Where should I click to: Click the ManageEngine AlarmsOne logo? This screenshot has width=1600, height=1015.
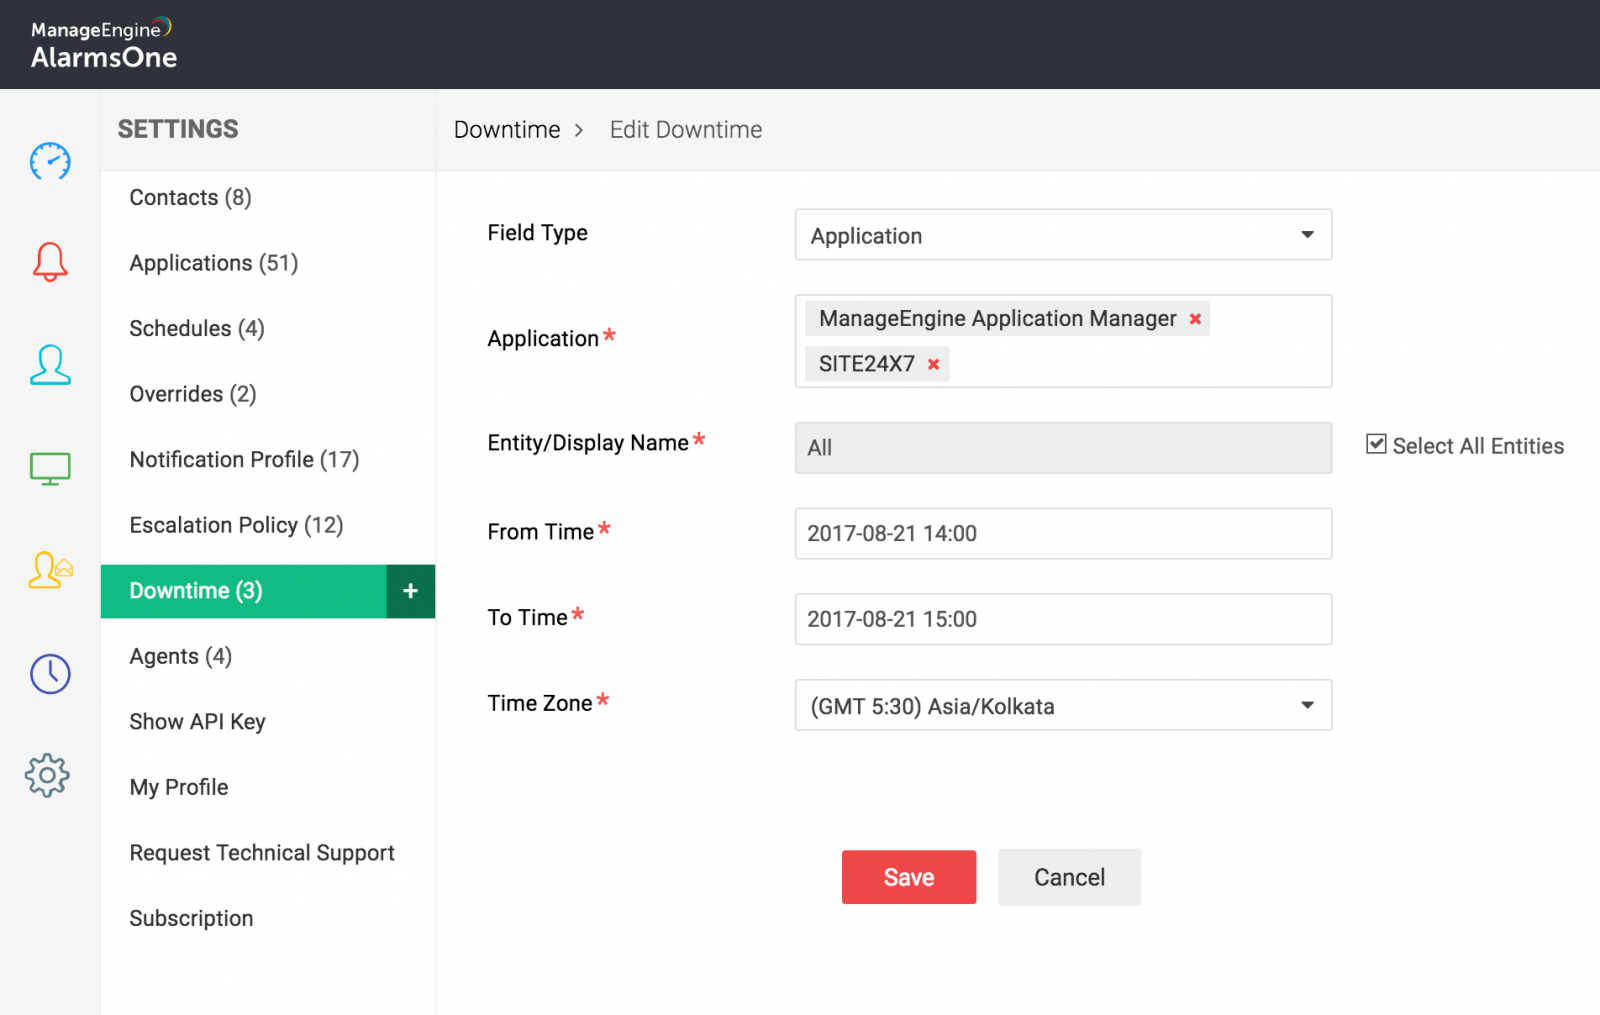point(104,45)
